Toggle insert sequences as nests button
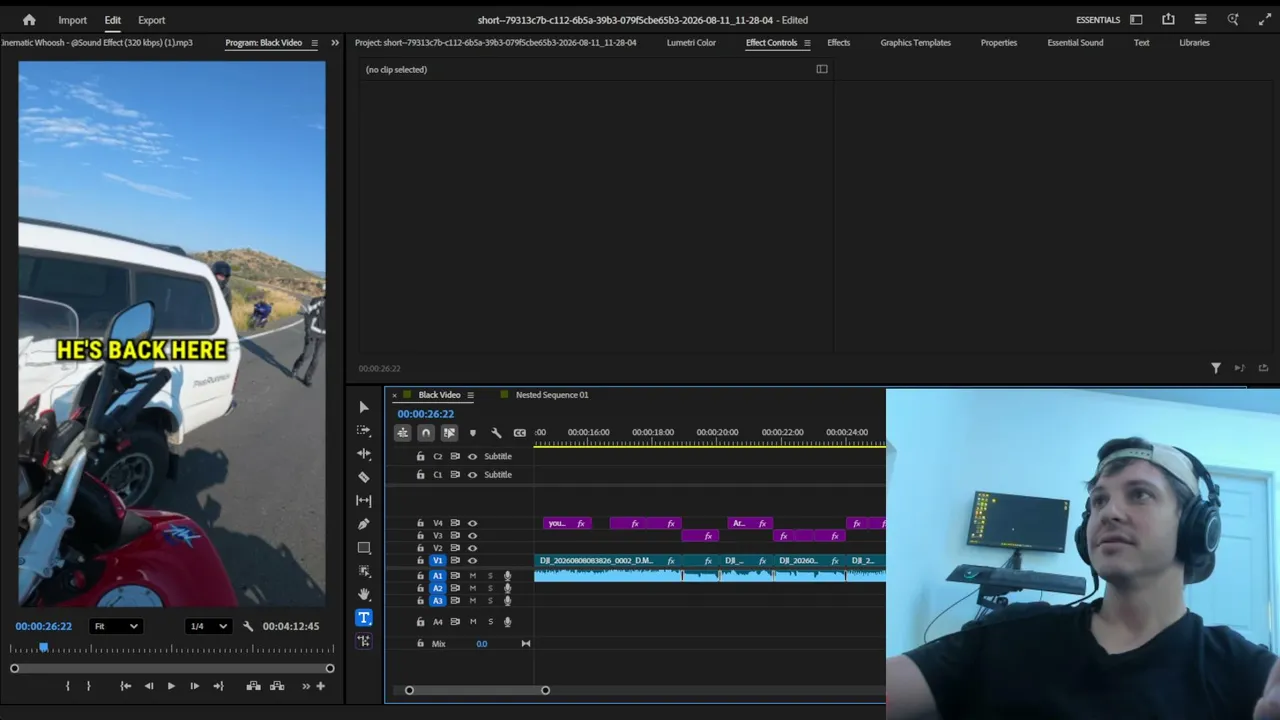The height and width of the screenshot is (720, 1280). (x=402, y=433)
